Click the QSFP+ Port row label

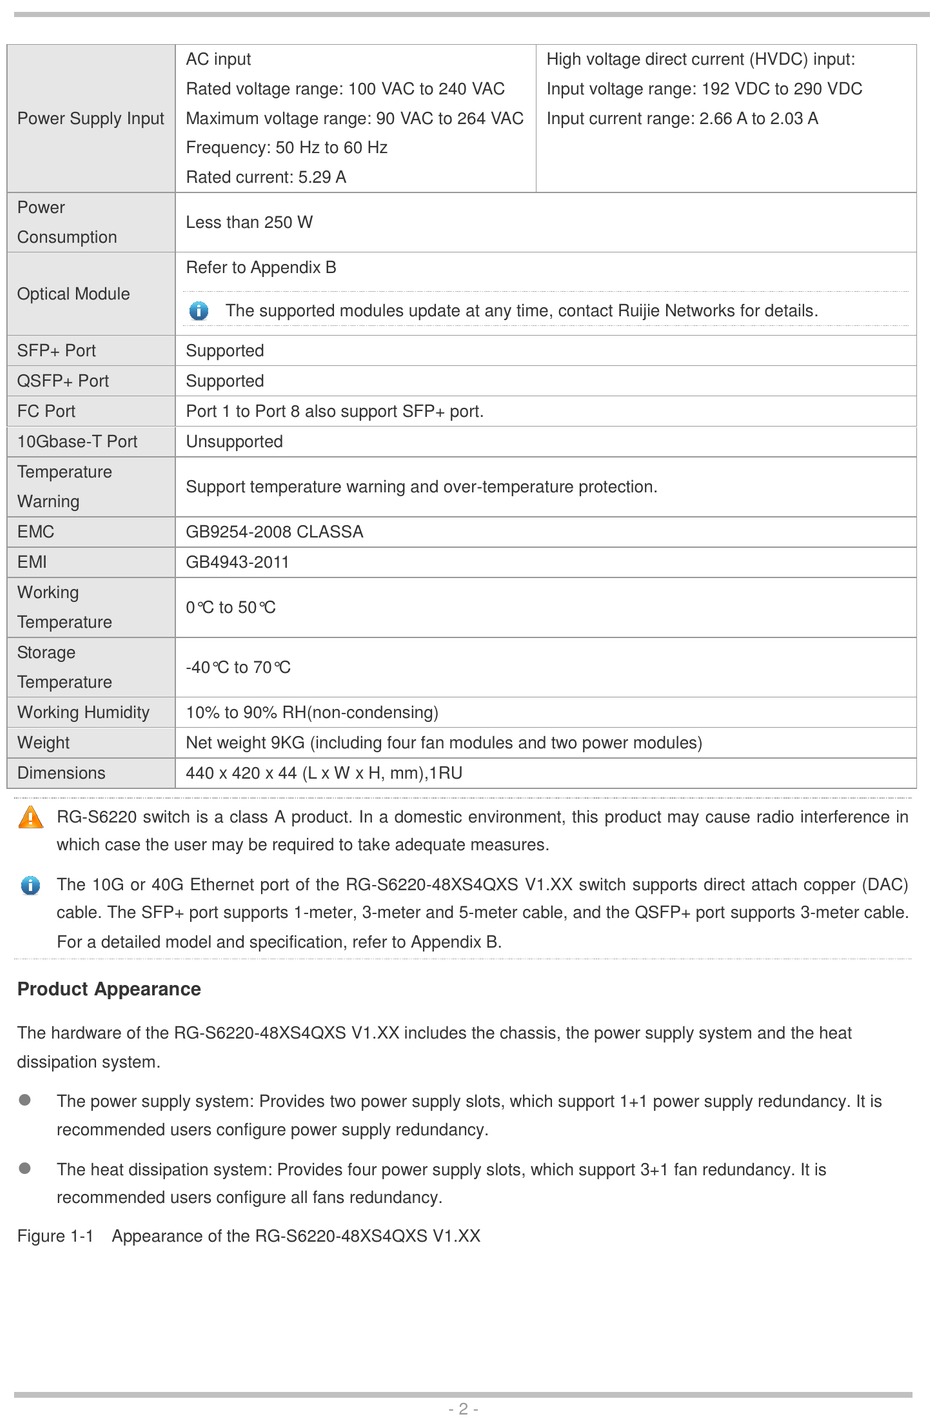63,381
